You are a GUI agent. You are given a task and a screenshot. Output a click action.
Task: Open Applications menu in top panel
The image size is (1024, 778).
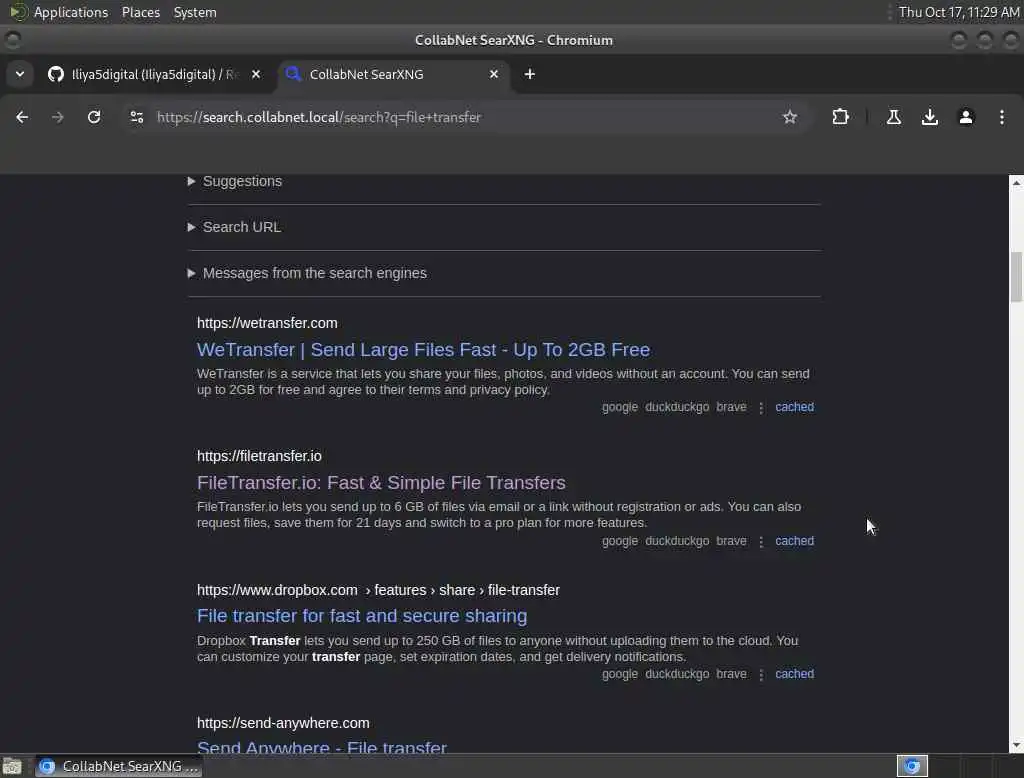click(71, 12)
